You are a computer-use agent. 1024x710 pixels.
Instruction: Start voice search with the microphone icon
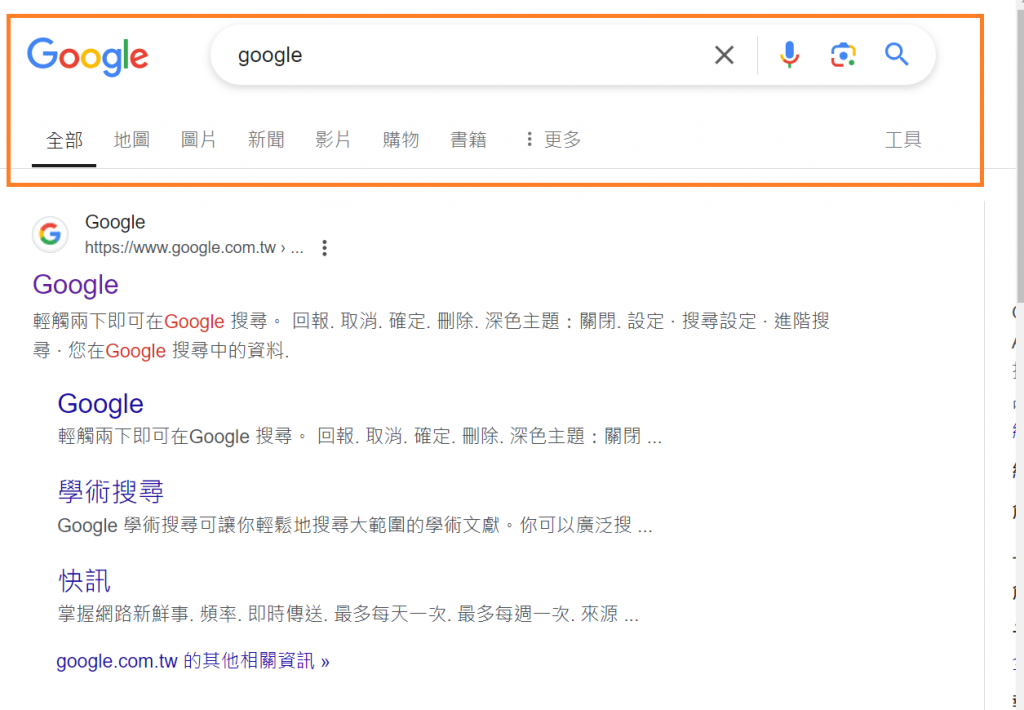(x=790, y=55)
